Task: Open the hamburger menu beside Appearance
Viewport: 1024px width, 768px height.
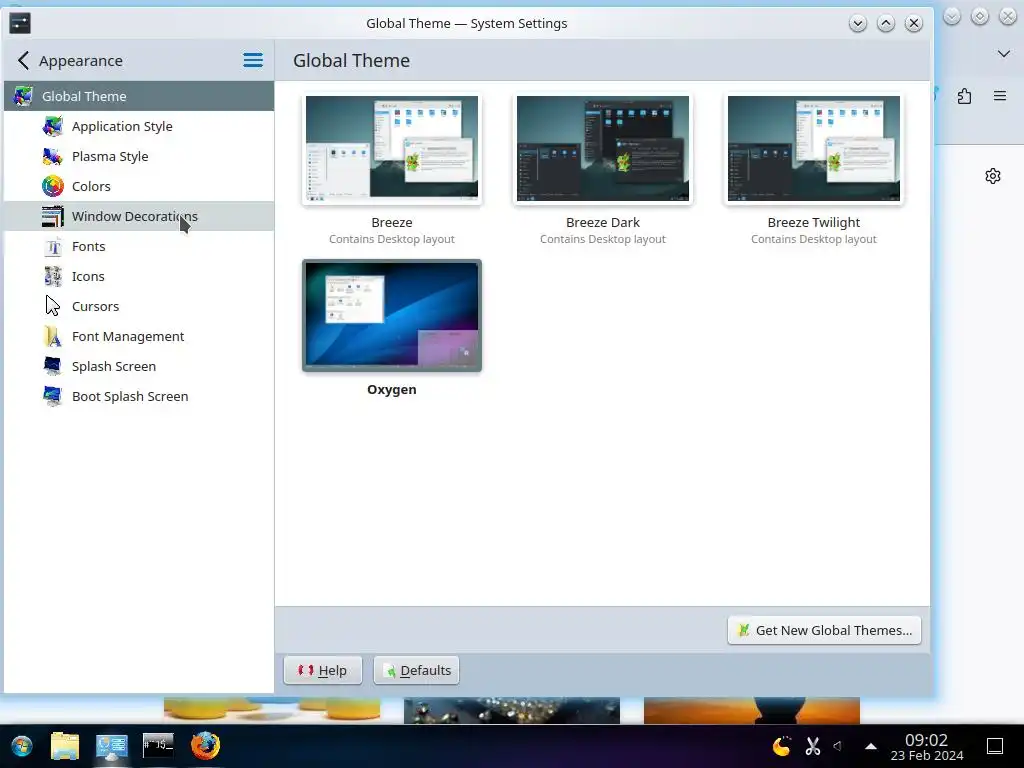Action: pos(253,61)
